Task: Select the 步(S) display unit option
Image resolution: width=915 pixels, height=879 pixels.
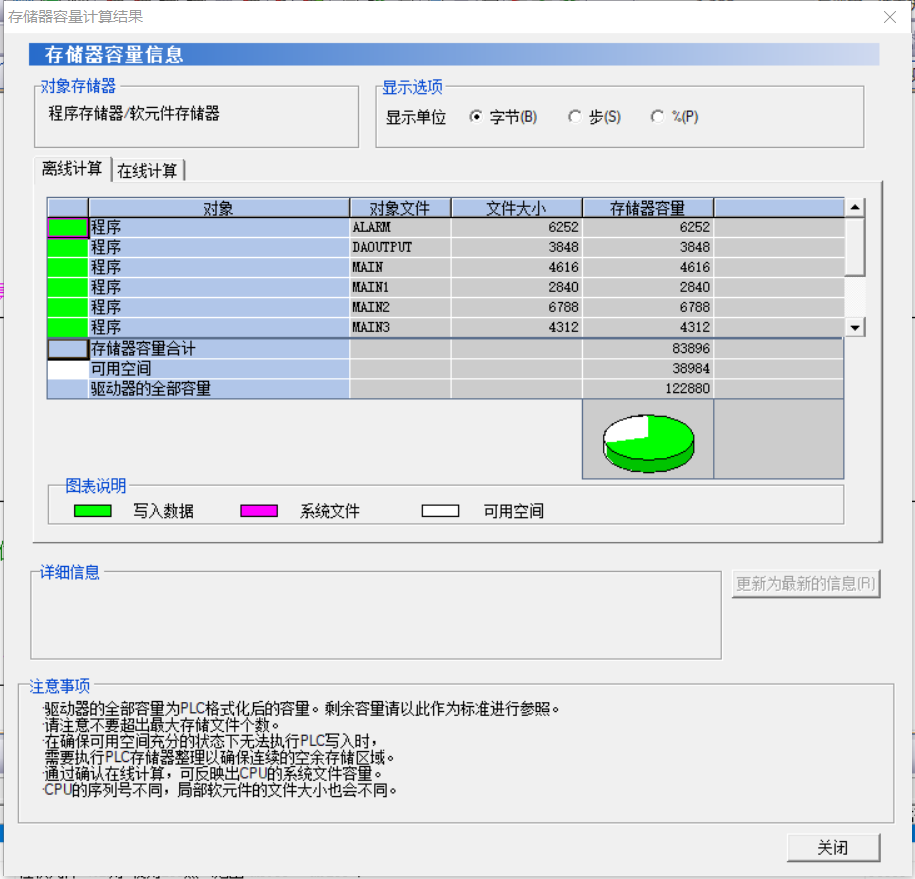Action: [574, 117]
